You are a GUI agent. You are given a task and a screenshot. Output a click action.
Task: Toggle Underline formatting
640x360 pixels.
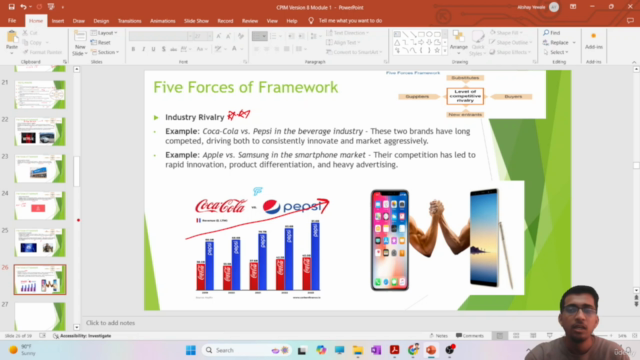click(x=153, y=49)
